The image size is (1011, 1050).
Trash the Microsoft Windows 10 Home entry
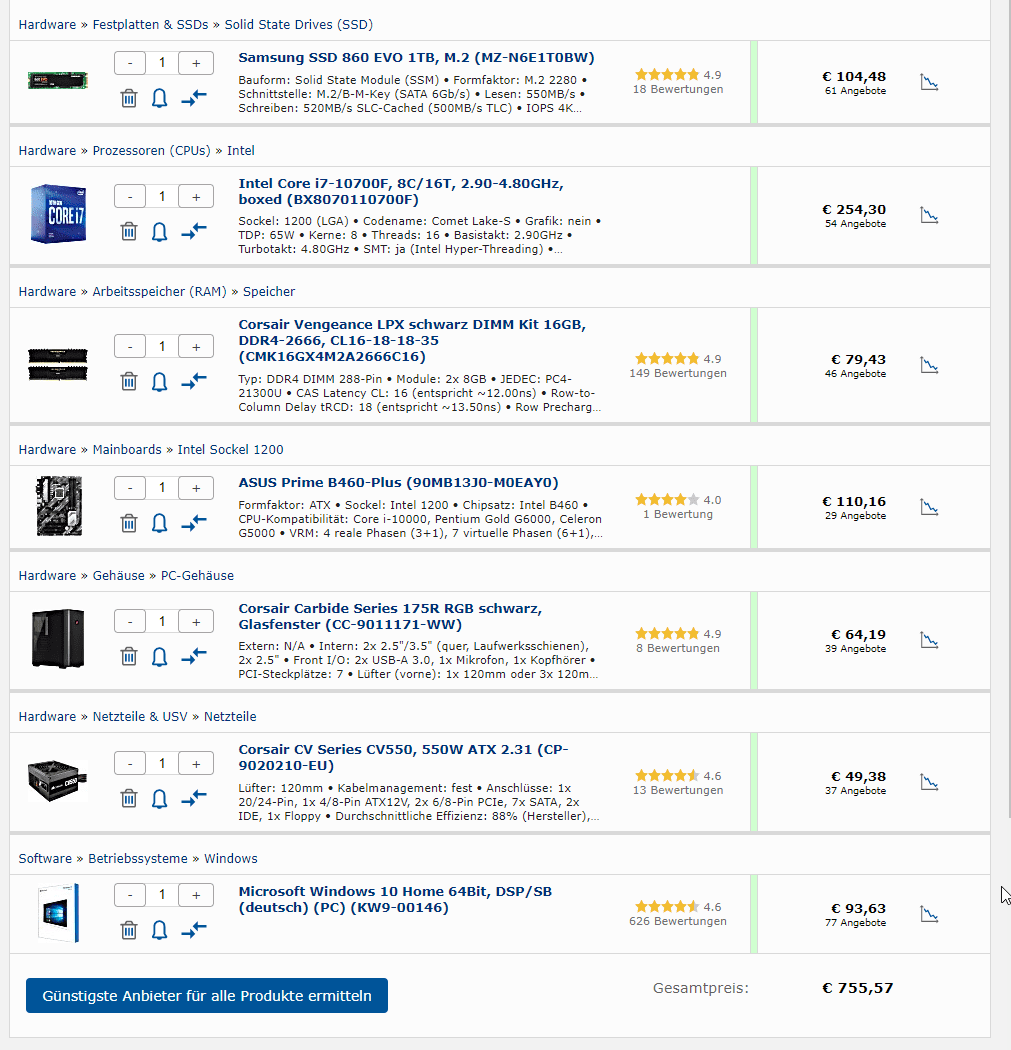(x=129, y=930)
